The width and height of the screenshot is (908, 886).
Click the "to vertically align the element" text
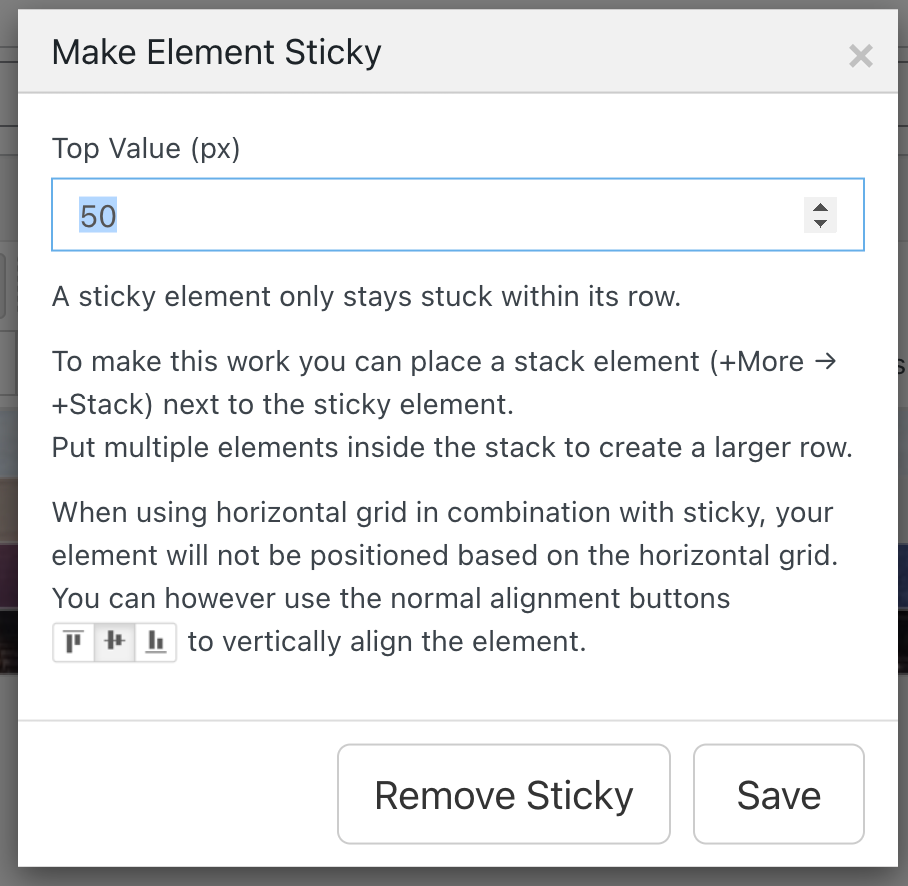tap(386, 641)
